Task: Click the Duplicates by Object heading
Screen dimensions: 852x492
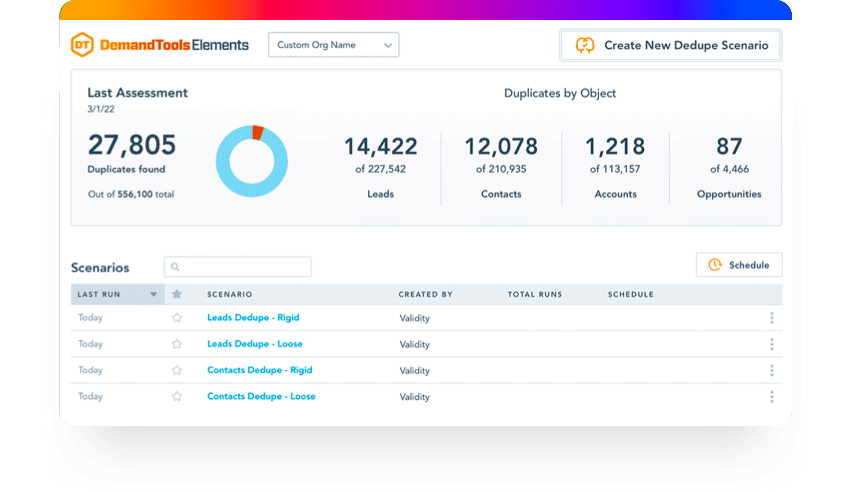Action: (560, 93)
